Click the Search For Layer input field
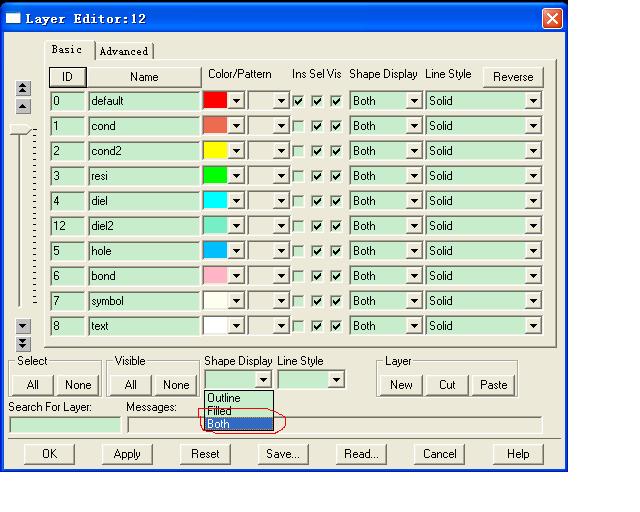 click(x=65, y=425)
